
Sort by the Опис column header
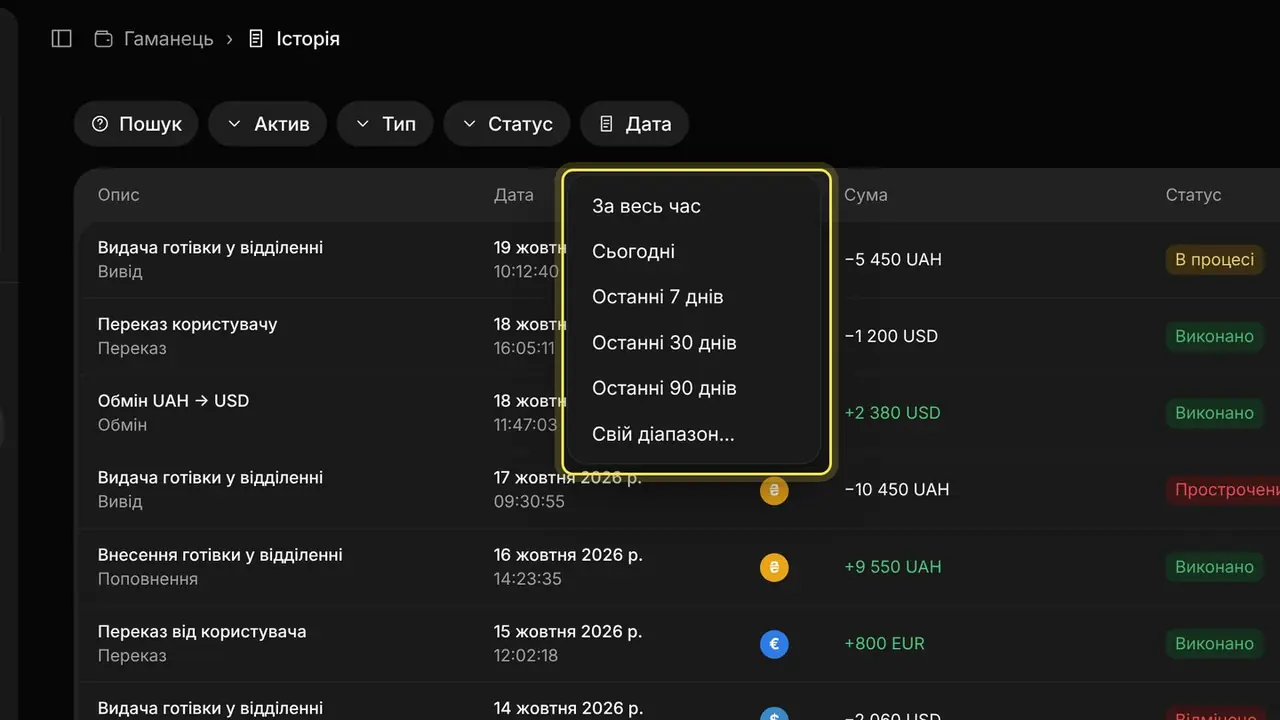(119, 195)
